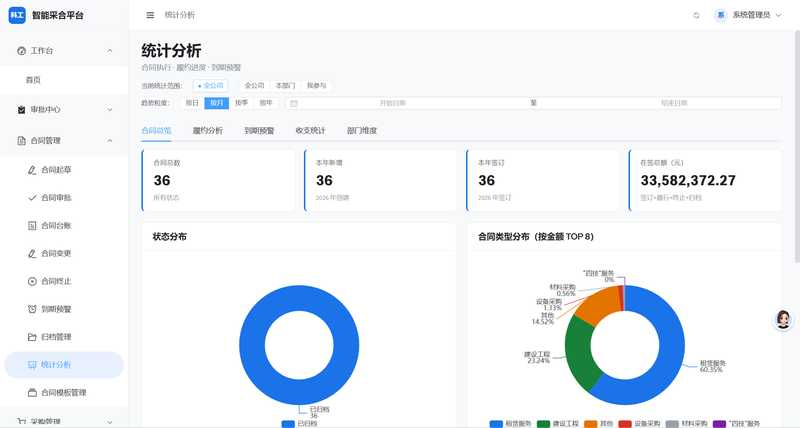The width and height of the screenshot is (800, 428).
Task: Toggle the orange 其他 legend swatch
Action: tap(590, 424)
